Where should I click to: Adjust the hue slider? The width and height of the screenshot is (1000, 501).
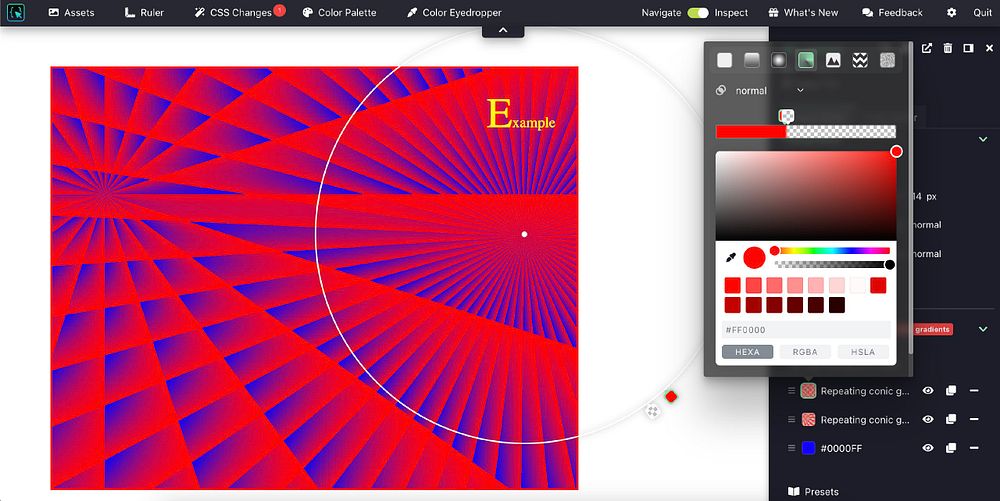pyautogui.click(x=832, y=250)
